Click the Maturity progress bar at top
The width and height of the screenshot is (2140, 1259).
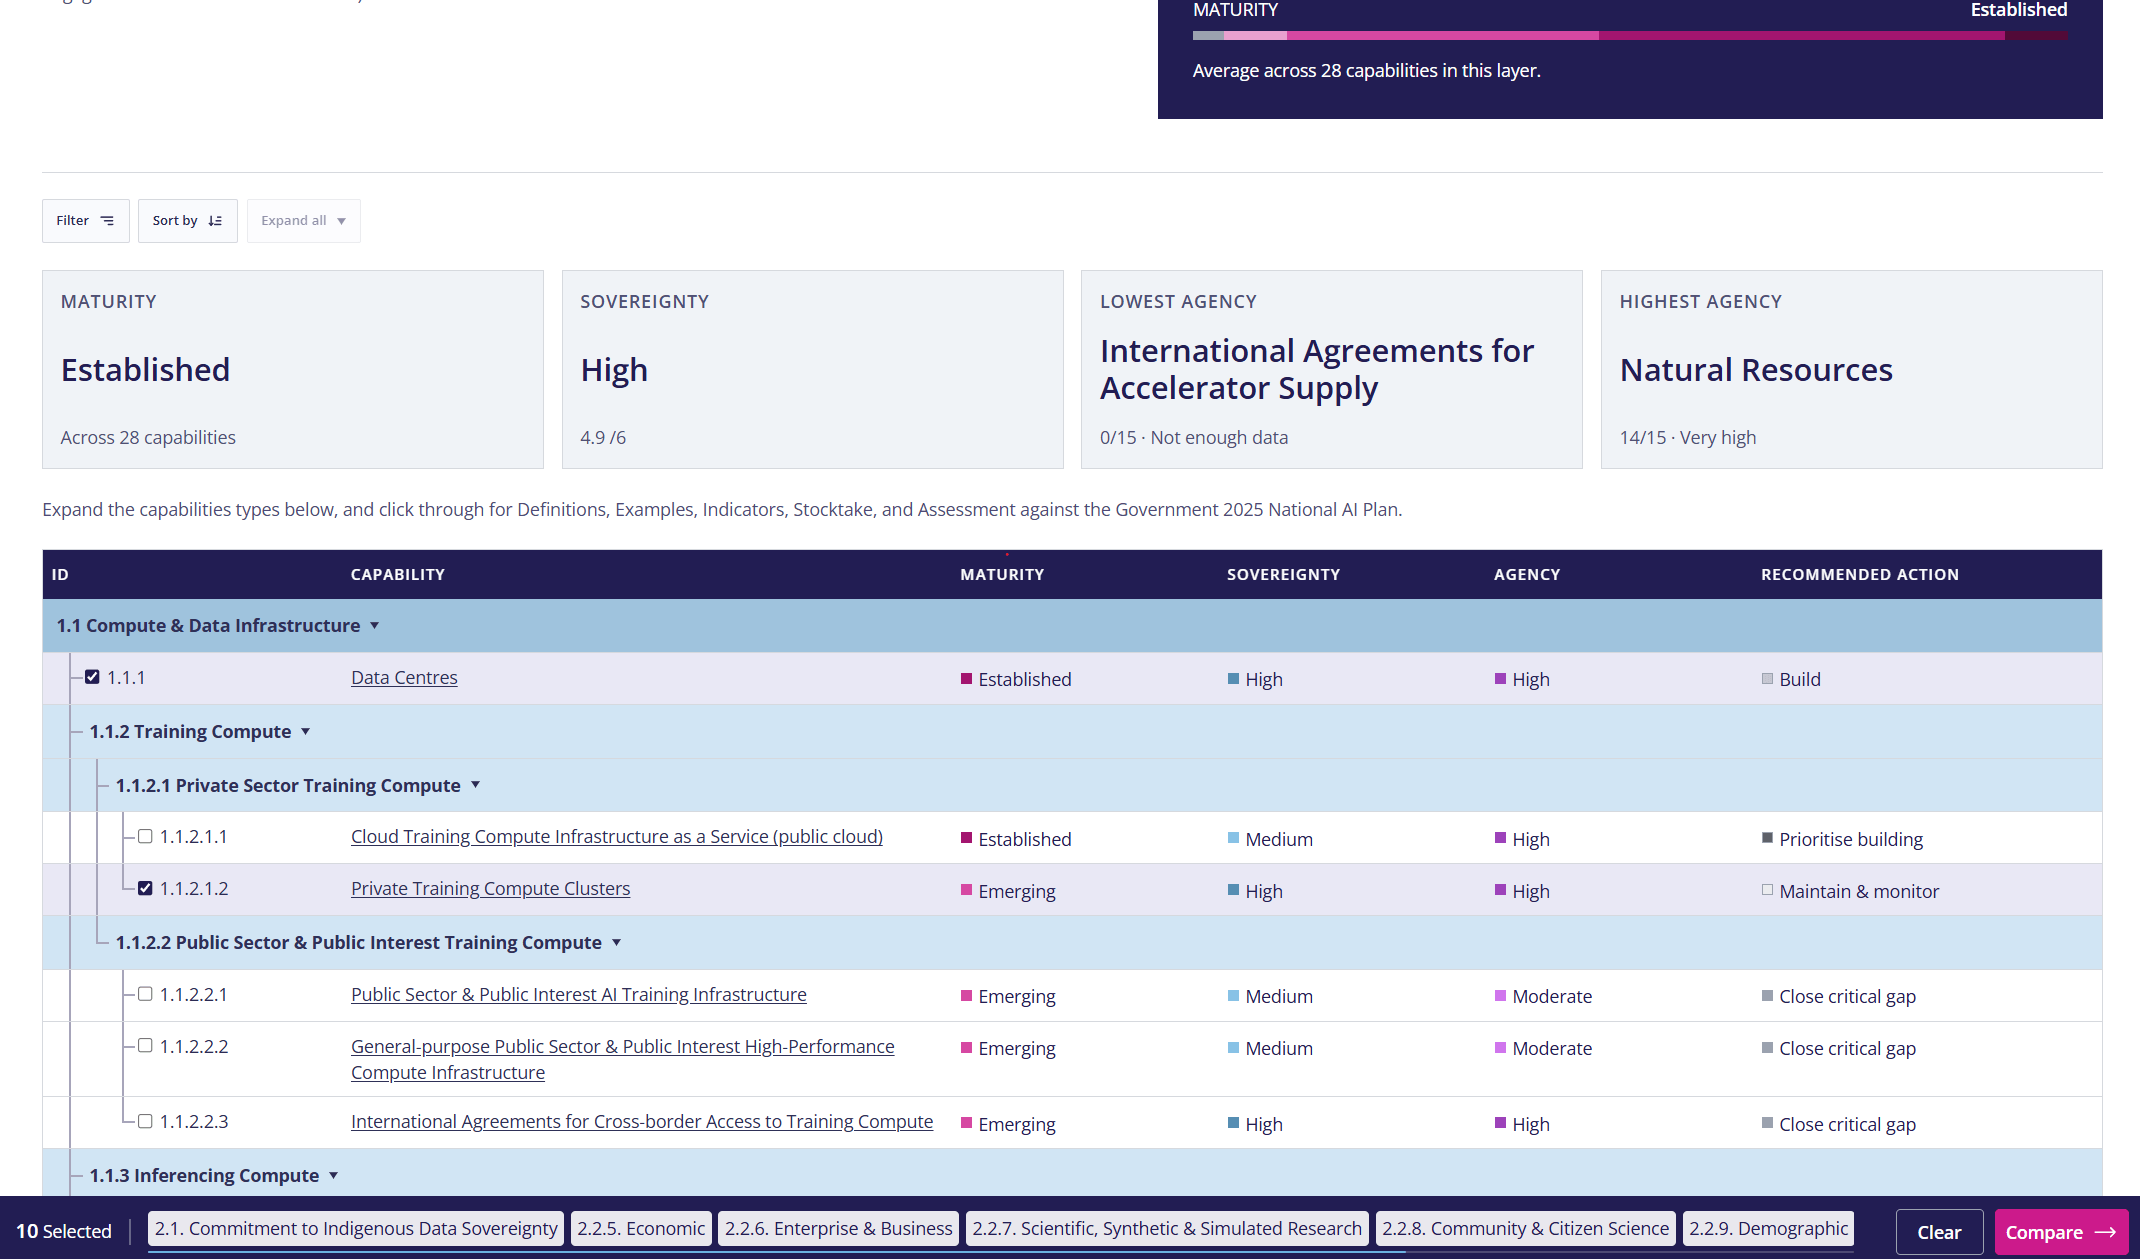1630,35
